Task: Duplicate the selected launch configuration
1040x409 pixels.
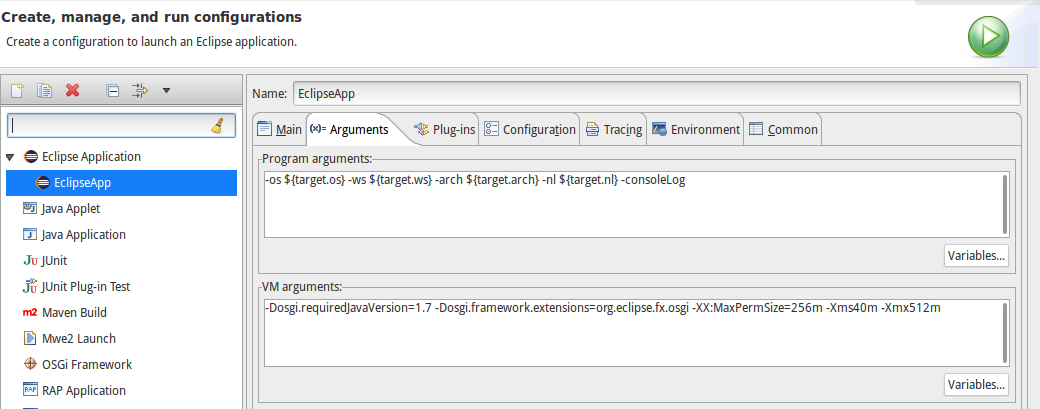Action: (44, 90)
